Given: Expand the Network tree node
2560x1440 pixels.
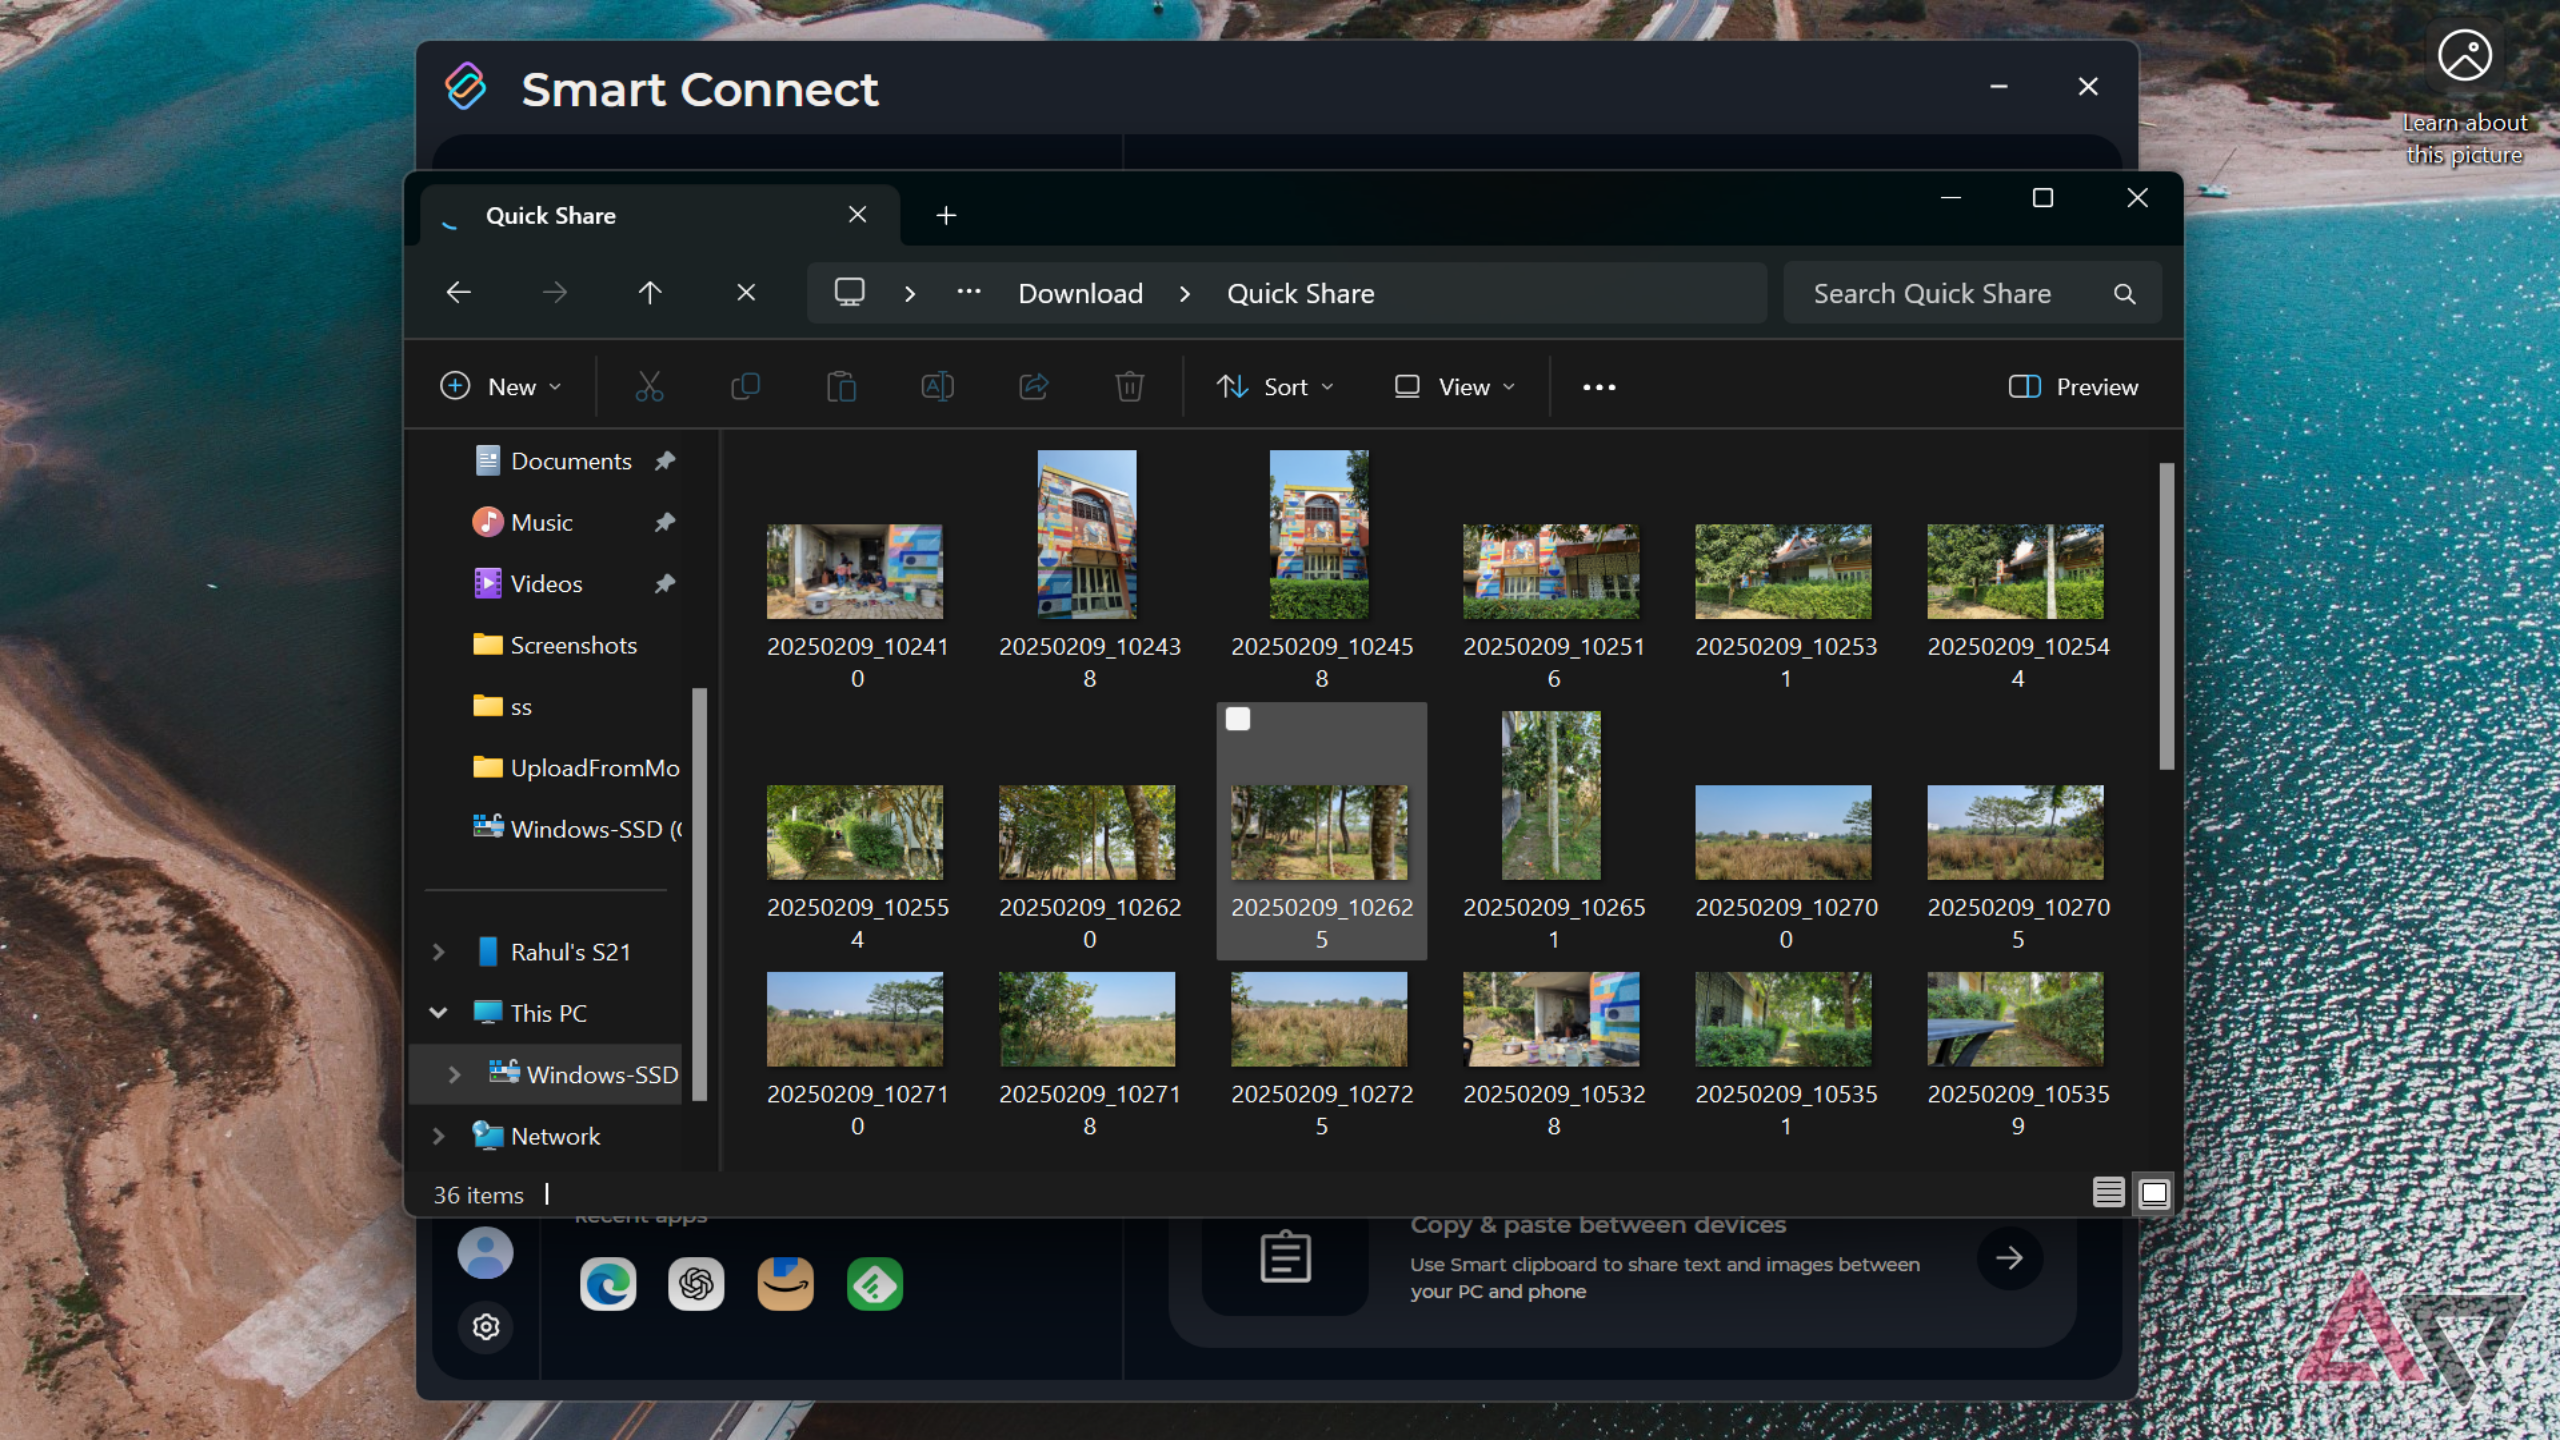Looking at the screenshot, I should click(x=438, y=1136).
